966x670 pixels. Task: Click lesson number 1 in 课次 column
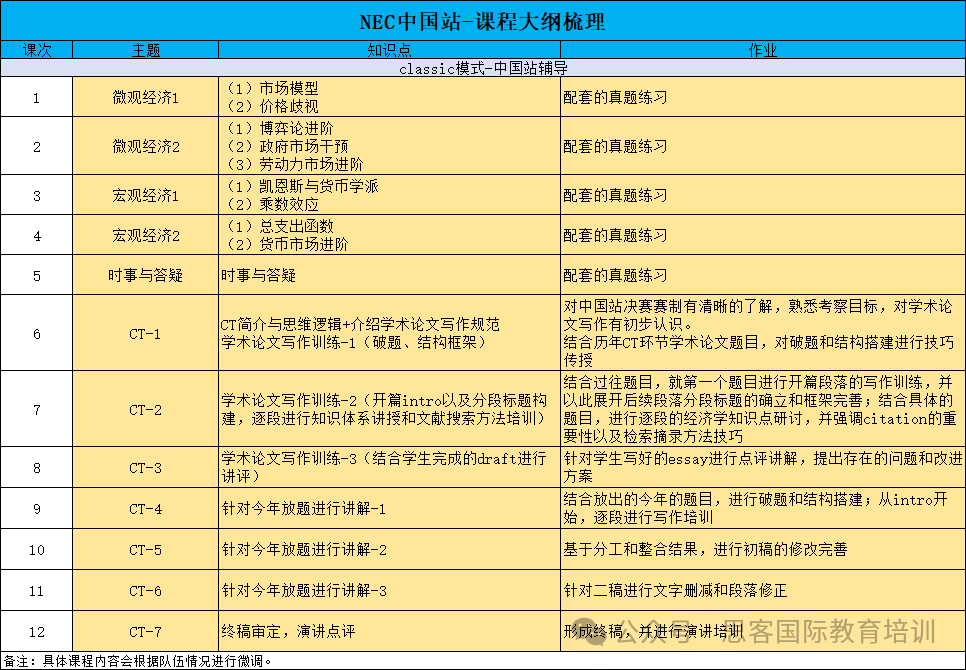coord(36,98)
